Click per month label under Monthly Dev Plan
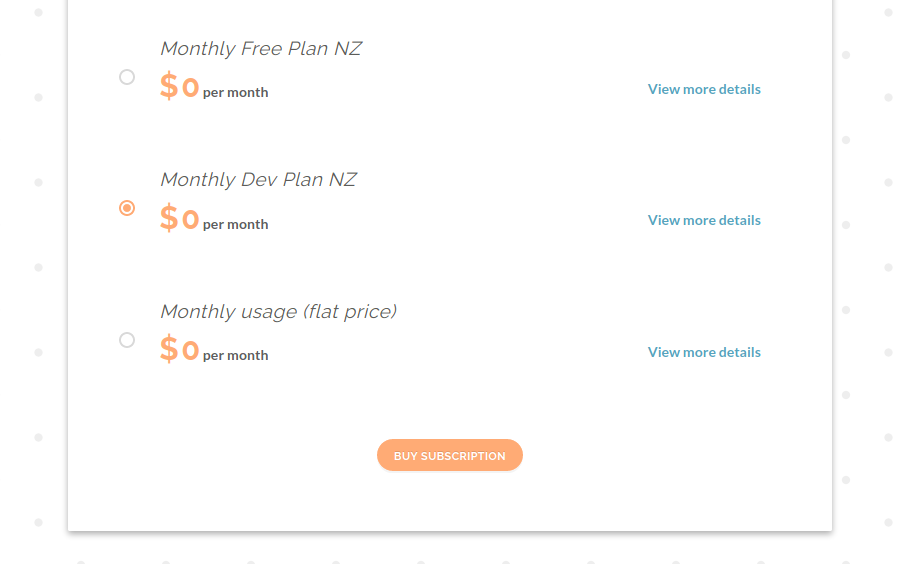 (x=236, y=225)
